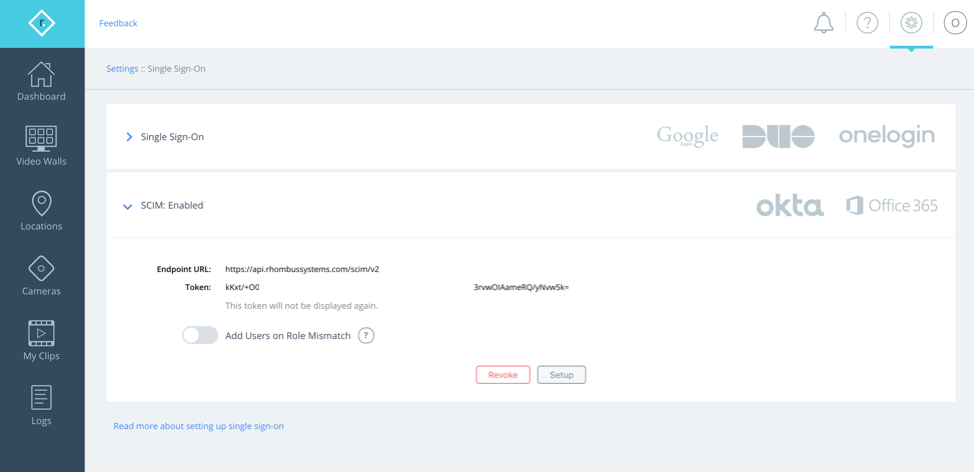This screenshot has width=974, height=472.
Task: Open the Dashboard page
Action: click(42, 81)
